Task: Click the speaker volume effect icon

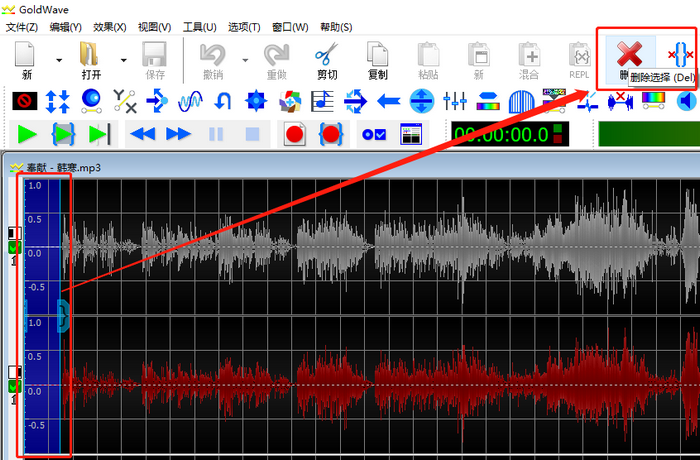Action: coord(686,100)
